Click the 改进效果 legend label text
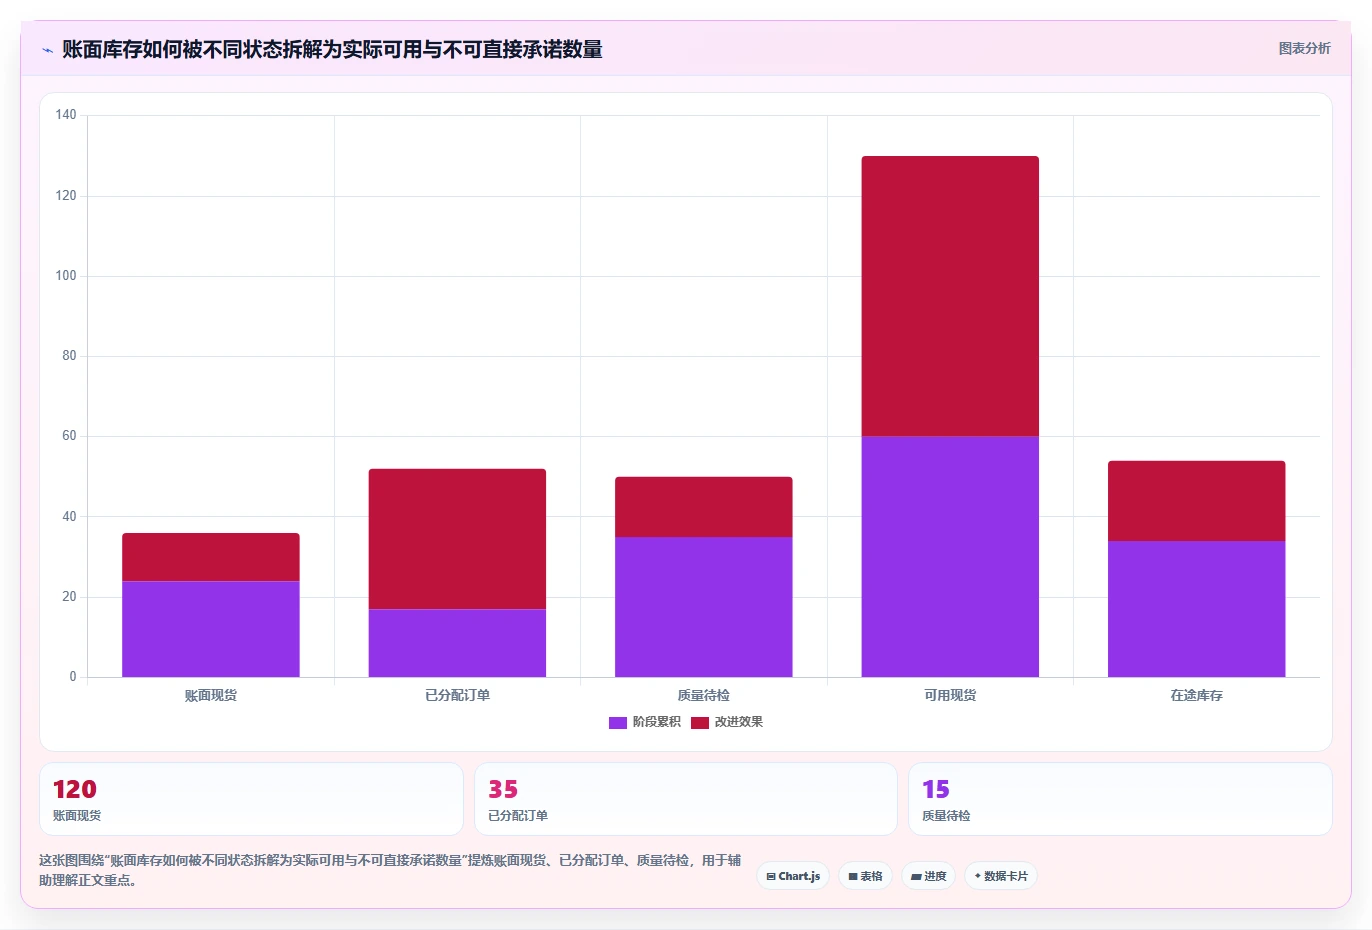This screenshot has width=1372, height=930. pyautogui.click(x=738, y=722)
